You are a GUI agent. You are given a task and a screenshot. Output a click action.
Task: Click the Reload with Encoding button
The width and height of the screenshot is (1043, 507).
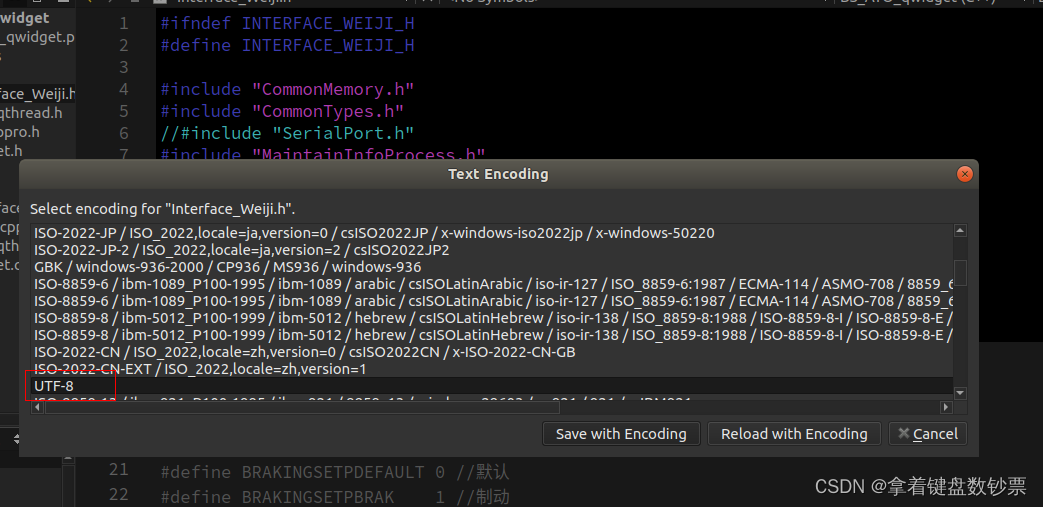794,434
